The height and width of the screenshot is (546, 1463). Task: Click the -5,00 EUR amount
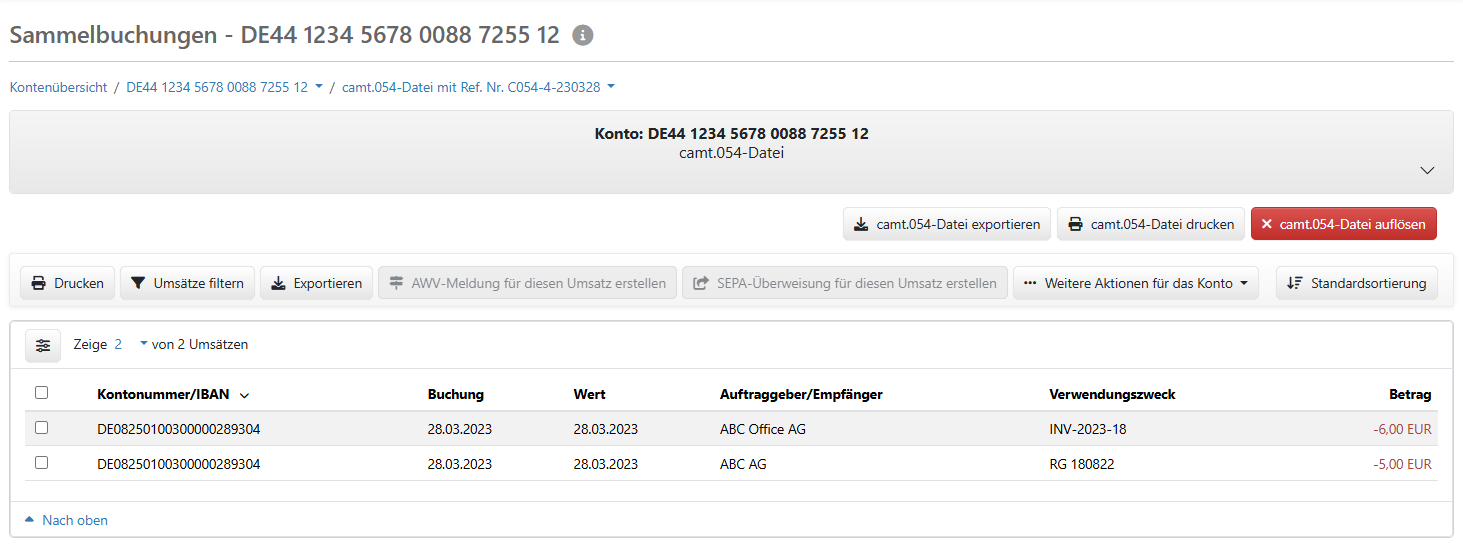point(1402,464)
